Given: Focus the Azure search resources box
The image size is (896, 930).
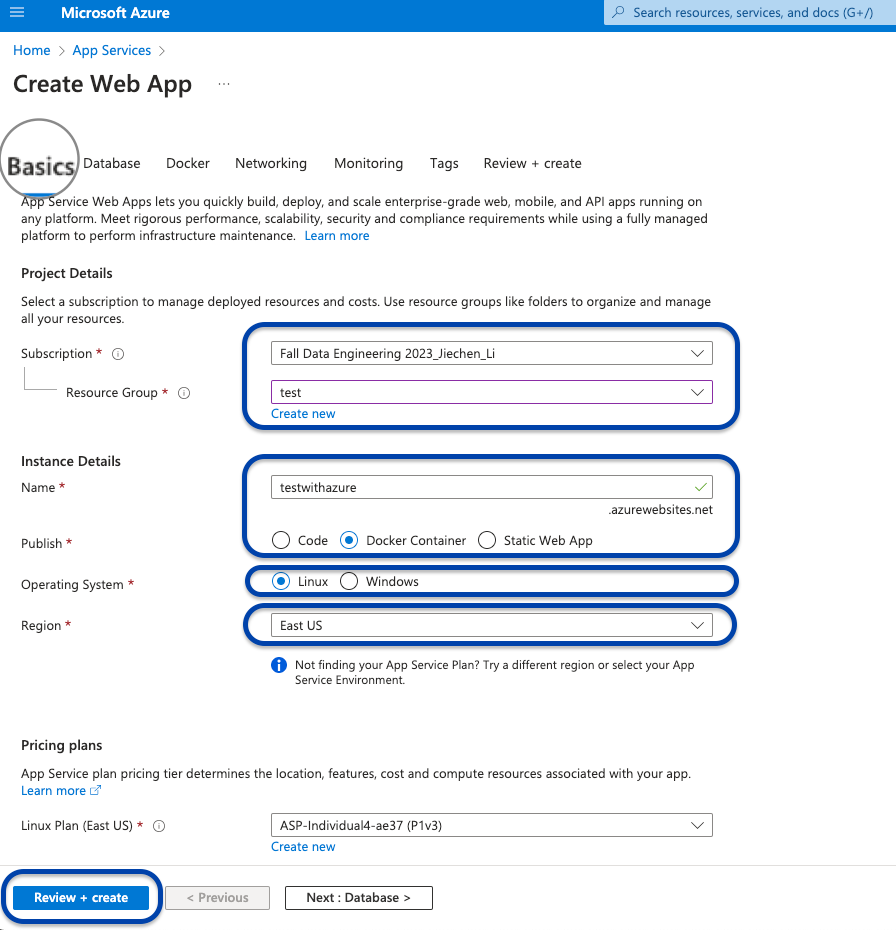Looking at the screenshot, I should point(750,12).
